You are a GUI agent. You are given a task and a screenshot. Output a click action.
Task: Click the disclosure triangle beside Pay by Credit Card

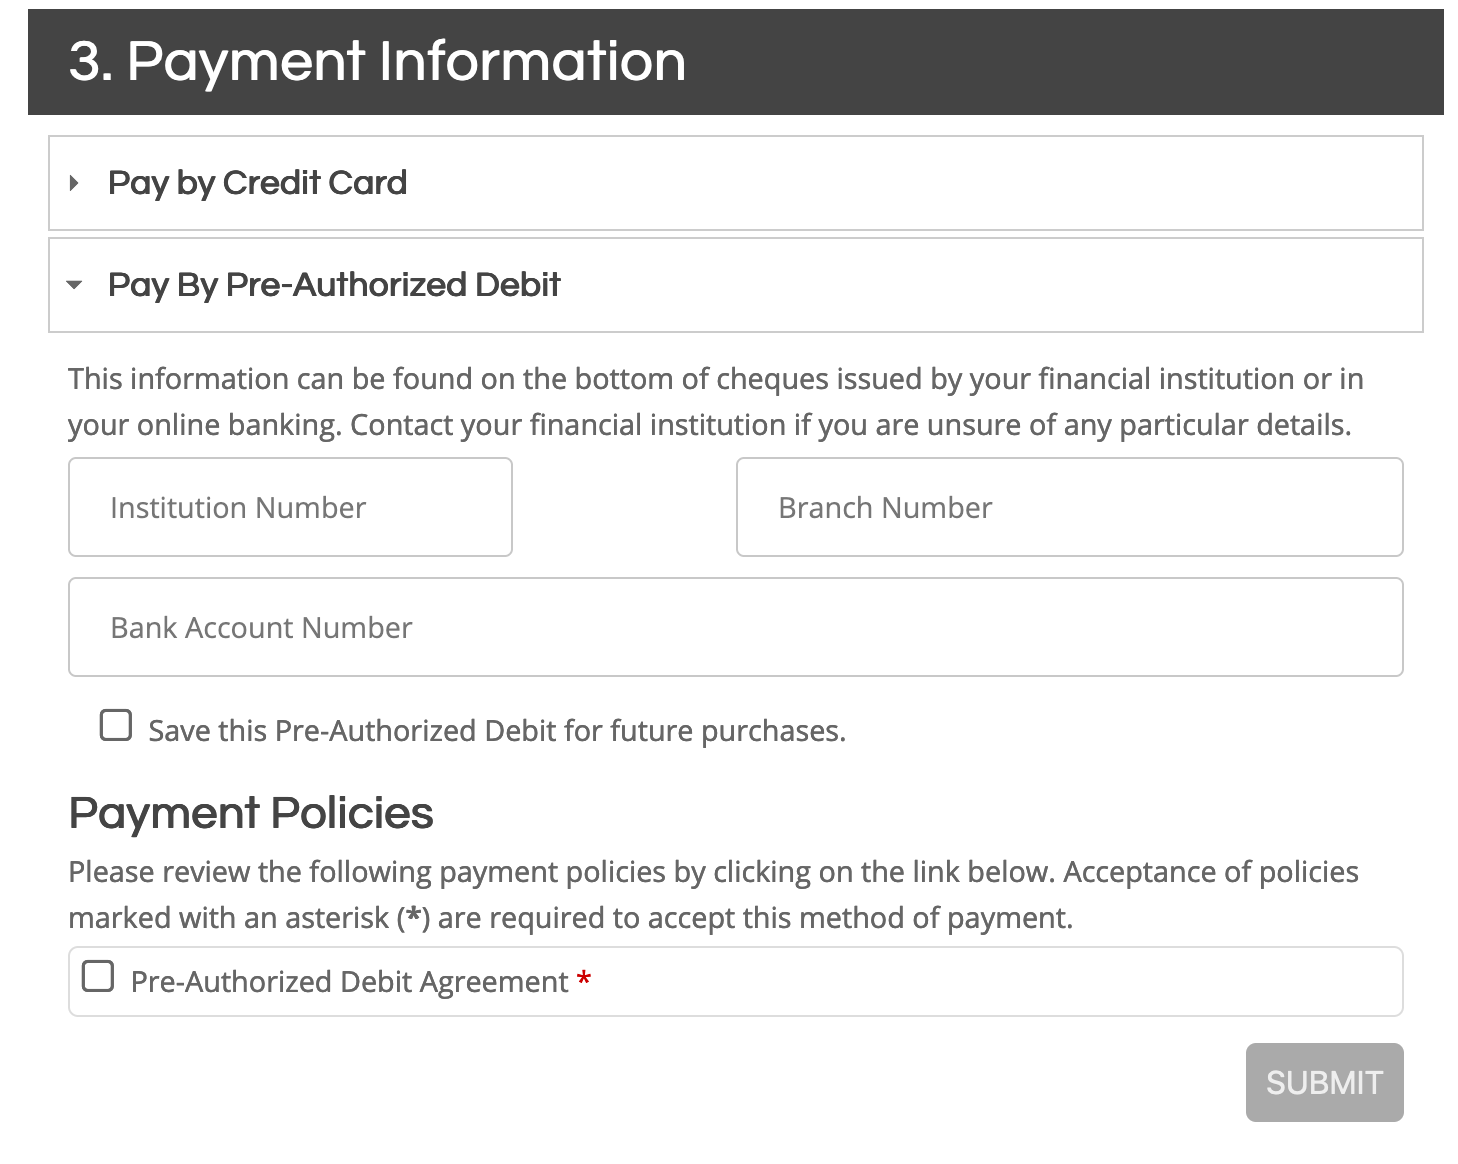(x=74, y=183)
